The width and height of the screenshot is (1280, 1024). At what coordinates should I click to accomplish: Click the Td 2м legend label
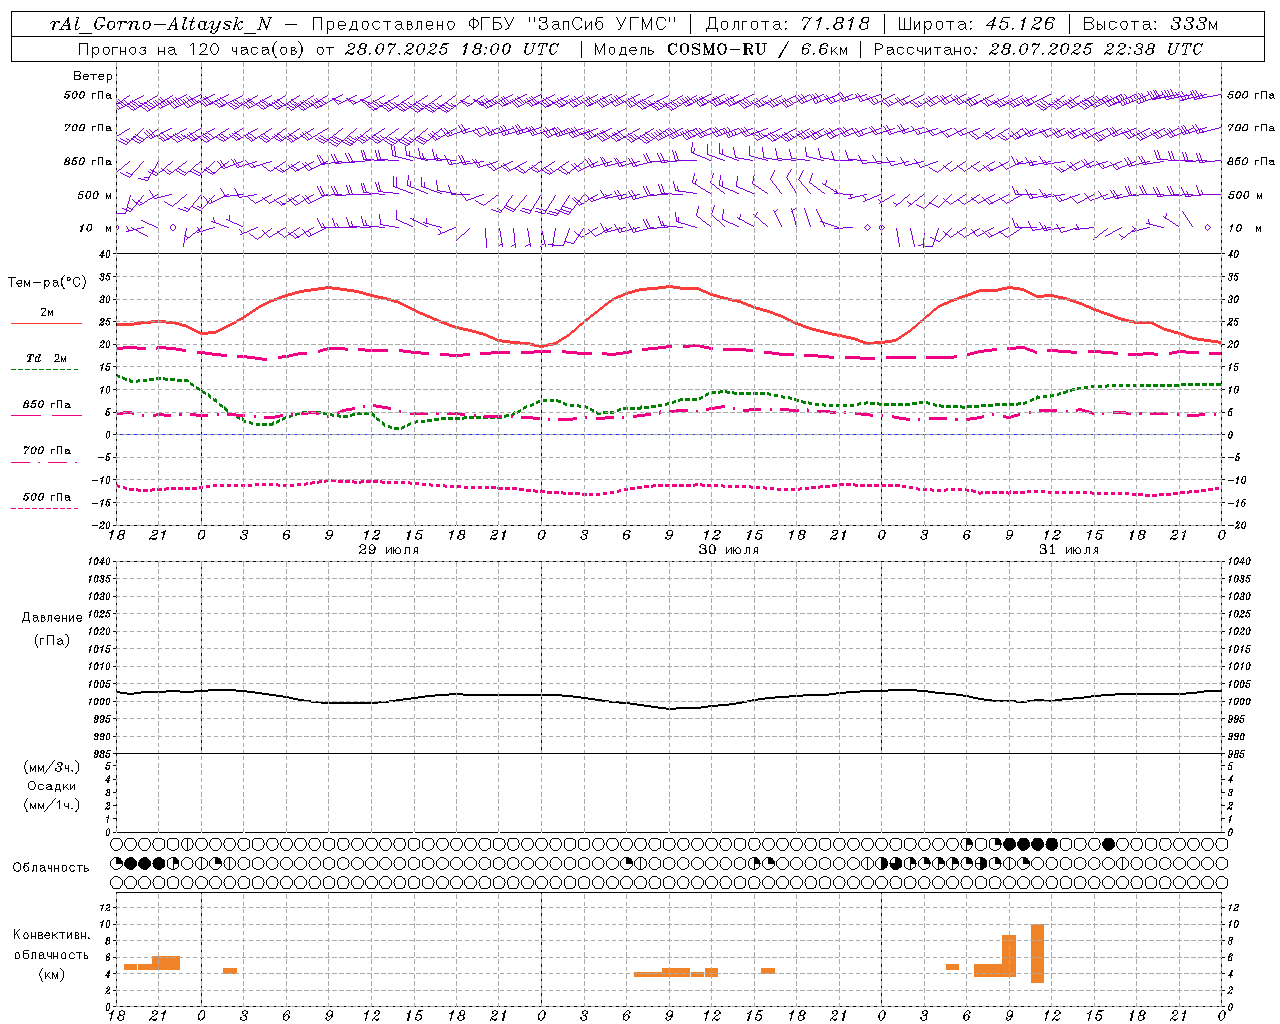pos(46,358)
